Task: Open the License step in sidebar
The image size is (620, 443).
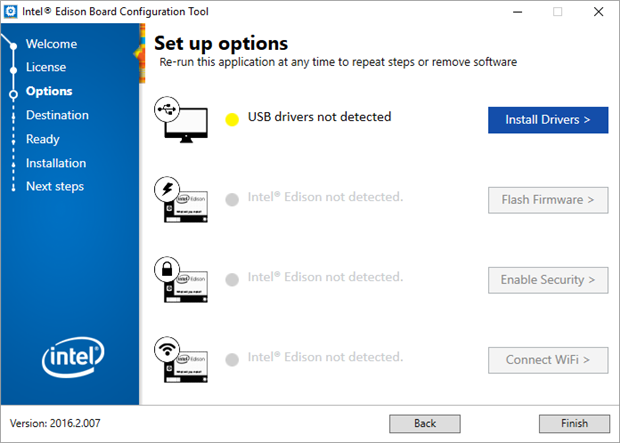Action: coord(46,67)
